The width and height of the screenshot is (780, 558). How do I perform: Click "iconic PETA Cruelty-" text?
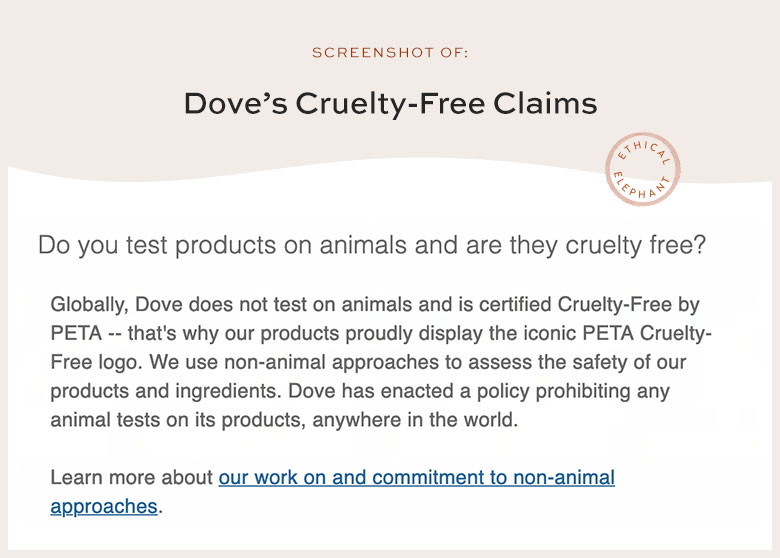click(617, 333)
